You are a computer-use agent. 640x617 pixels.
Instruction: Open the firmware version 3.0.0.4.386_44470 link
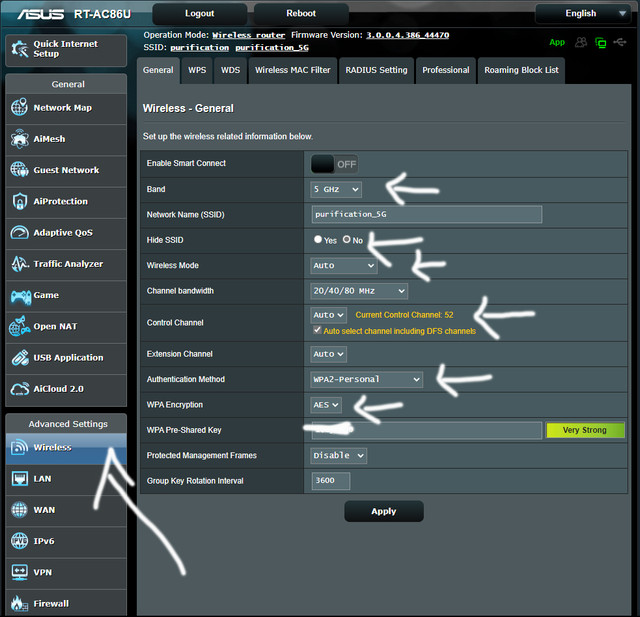[x=407, y=35]
